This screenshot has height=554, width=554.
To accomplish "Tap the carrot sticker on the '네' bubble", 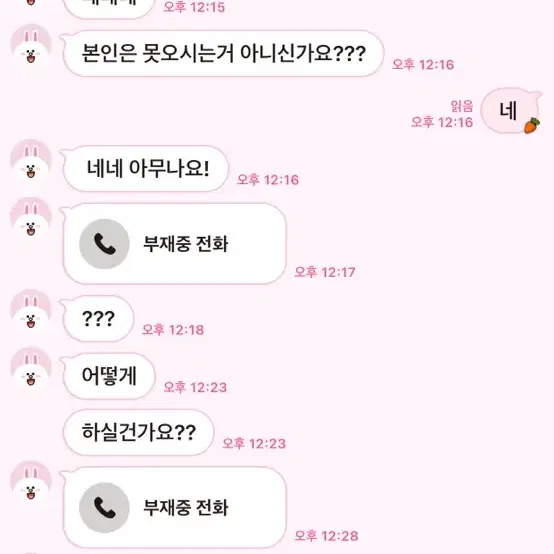I will click(532, 125).
